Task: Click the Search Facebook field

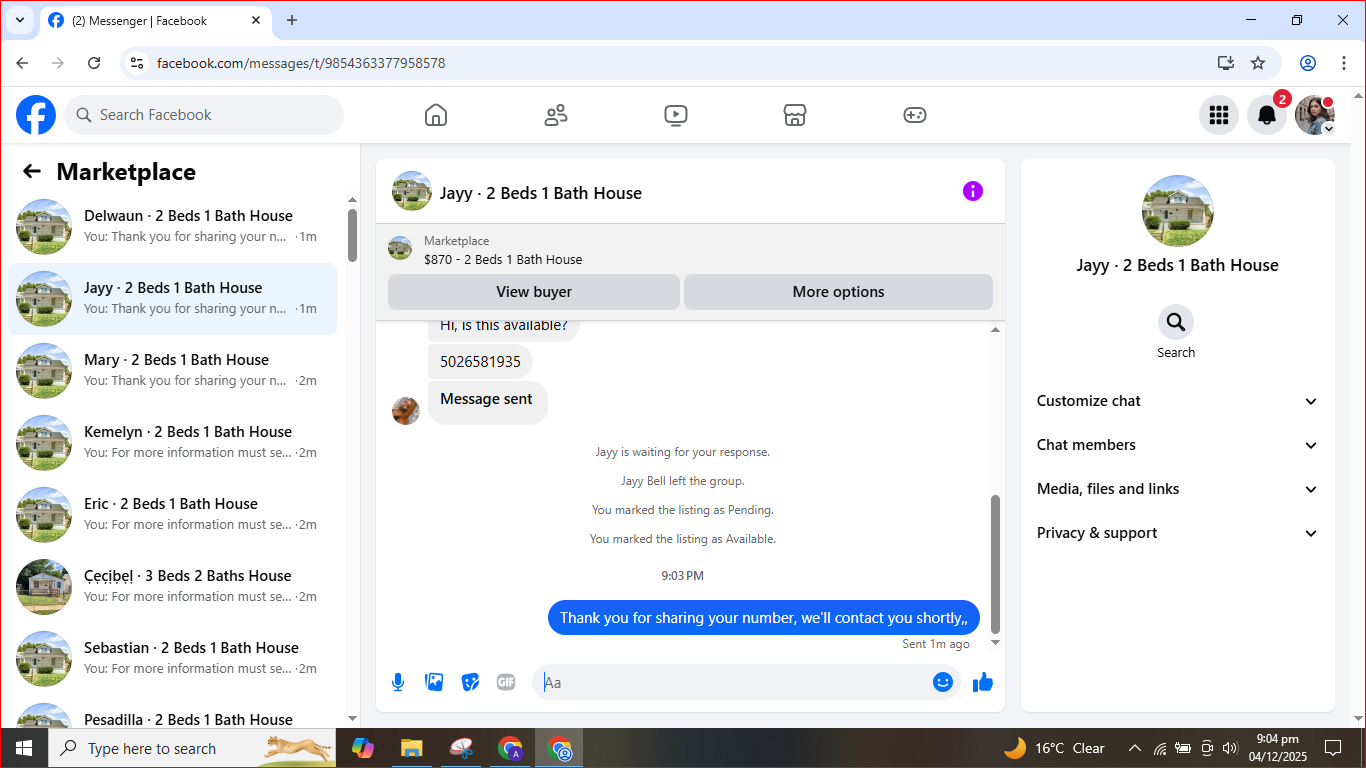Action: (204, 115)
